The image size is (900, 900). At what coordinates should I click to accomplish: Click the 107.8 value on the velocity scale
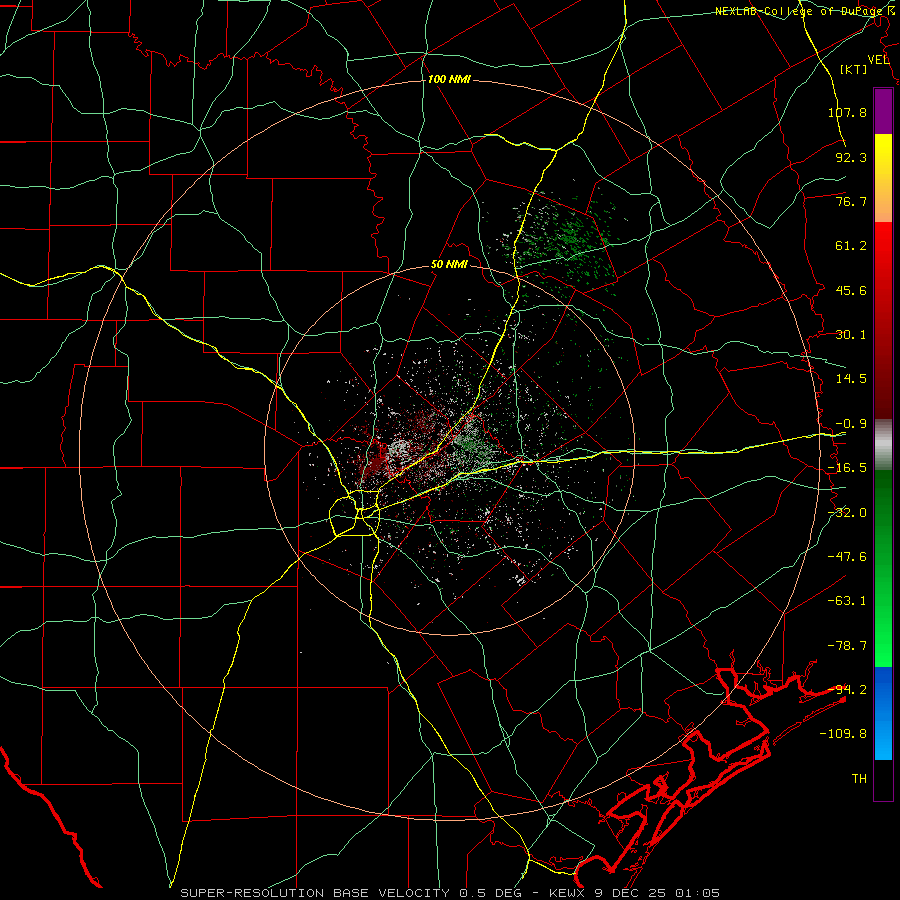pos(847,112)
